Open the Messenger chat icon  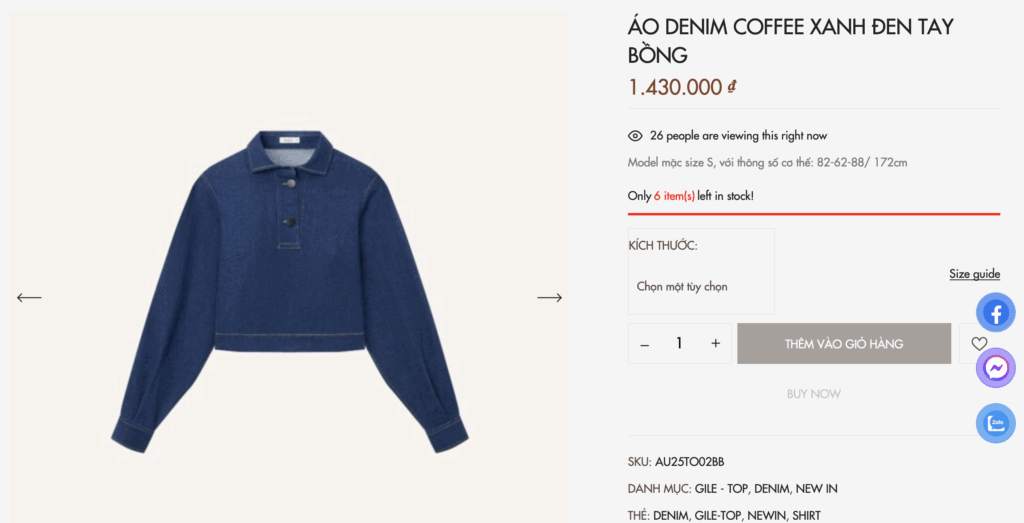[995, 368]
